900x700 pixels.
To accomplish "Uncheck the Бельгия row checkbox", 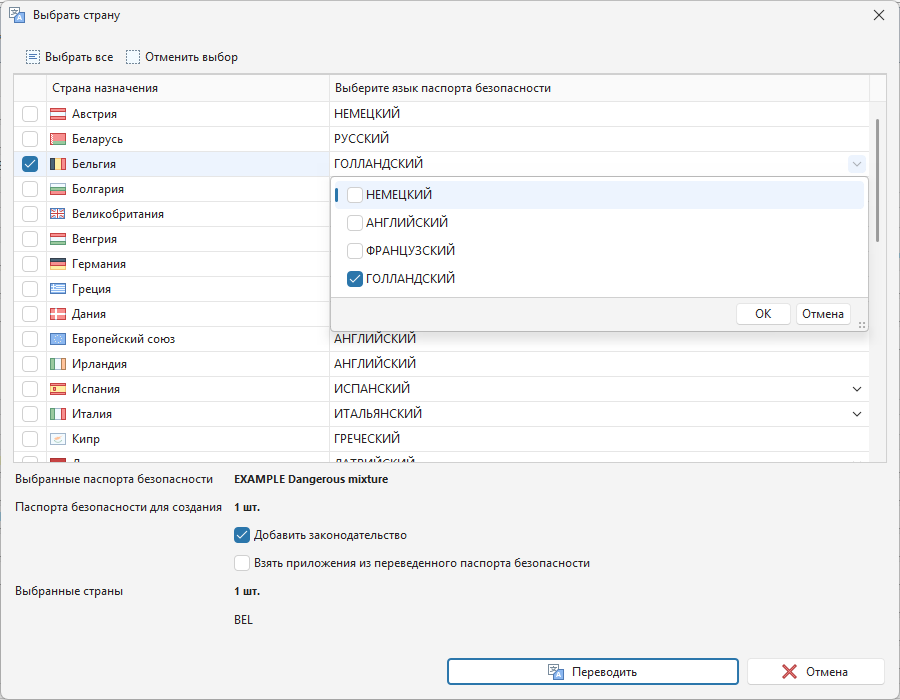I will tap(30, 164).
